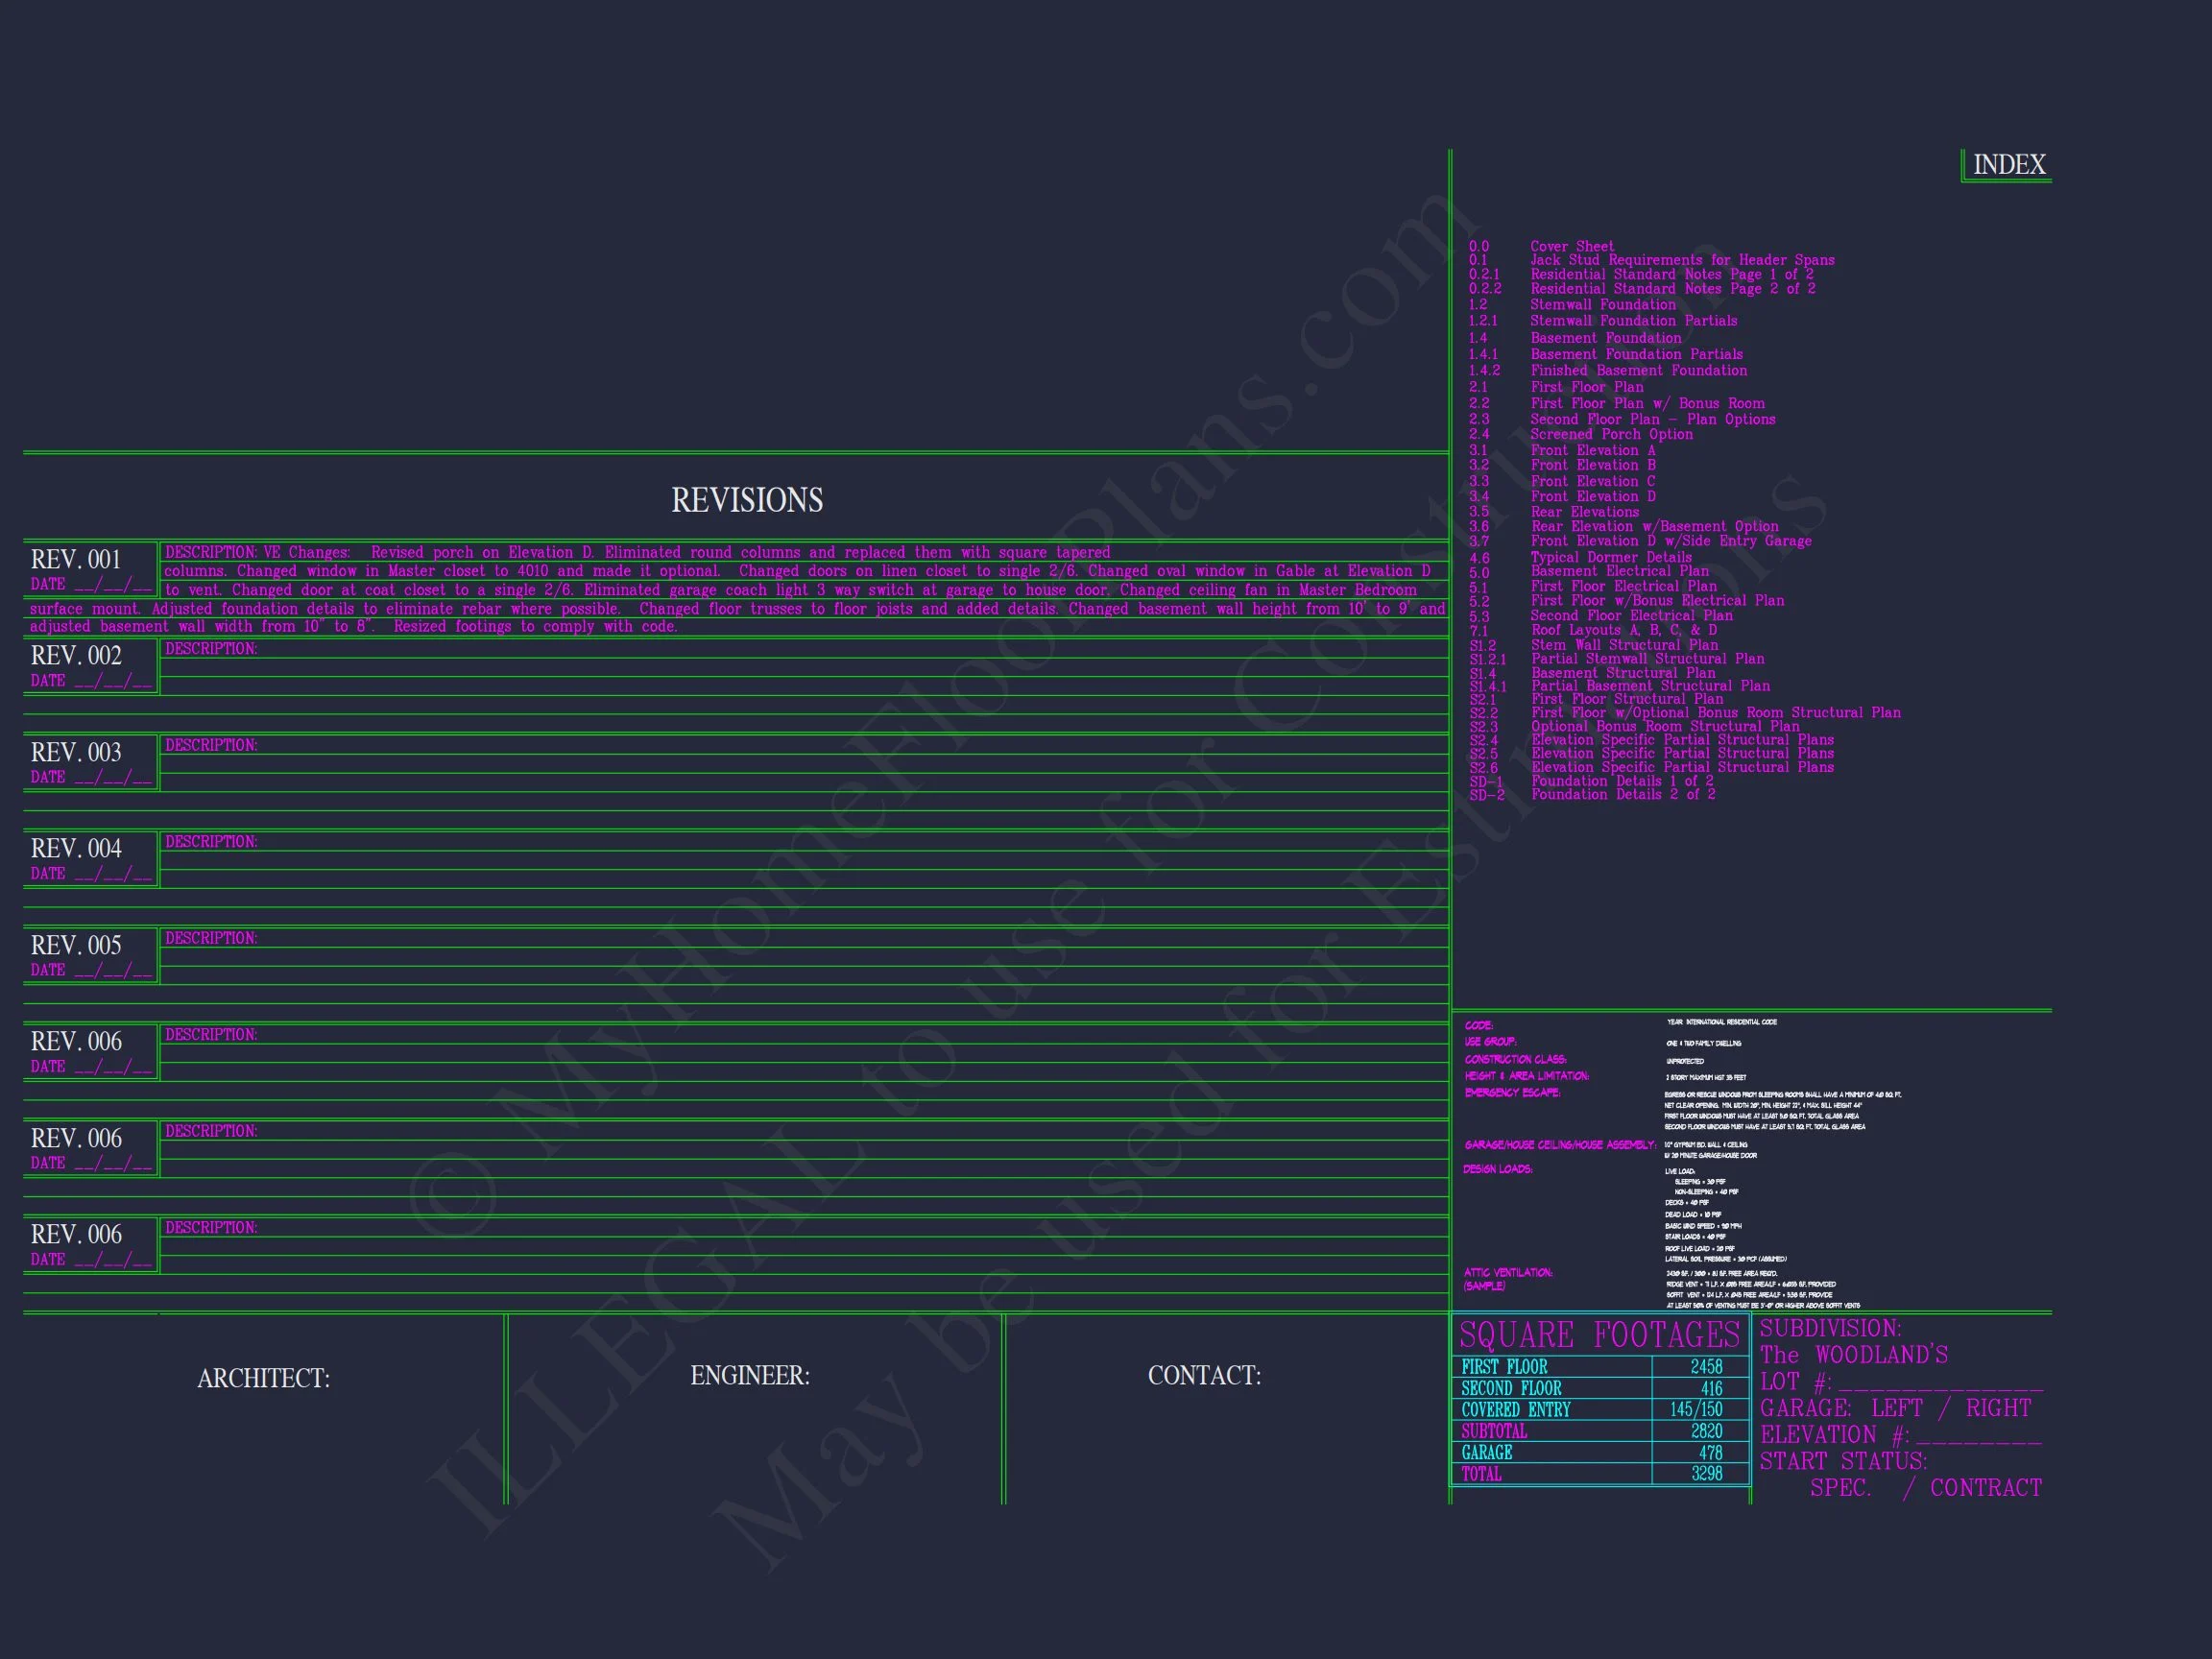The width and height of the screenshot is (2212, 1659).
Task: Click the Cover Sheet index entry
Action: point(1571,246)
